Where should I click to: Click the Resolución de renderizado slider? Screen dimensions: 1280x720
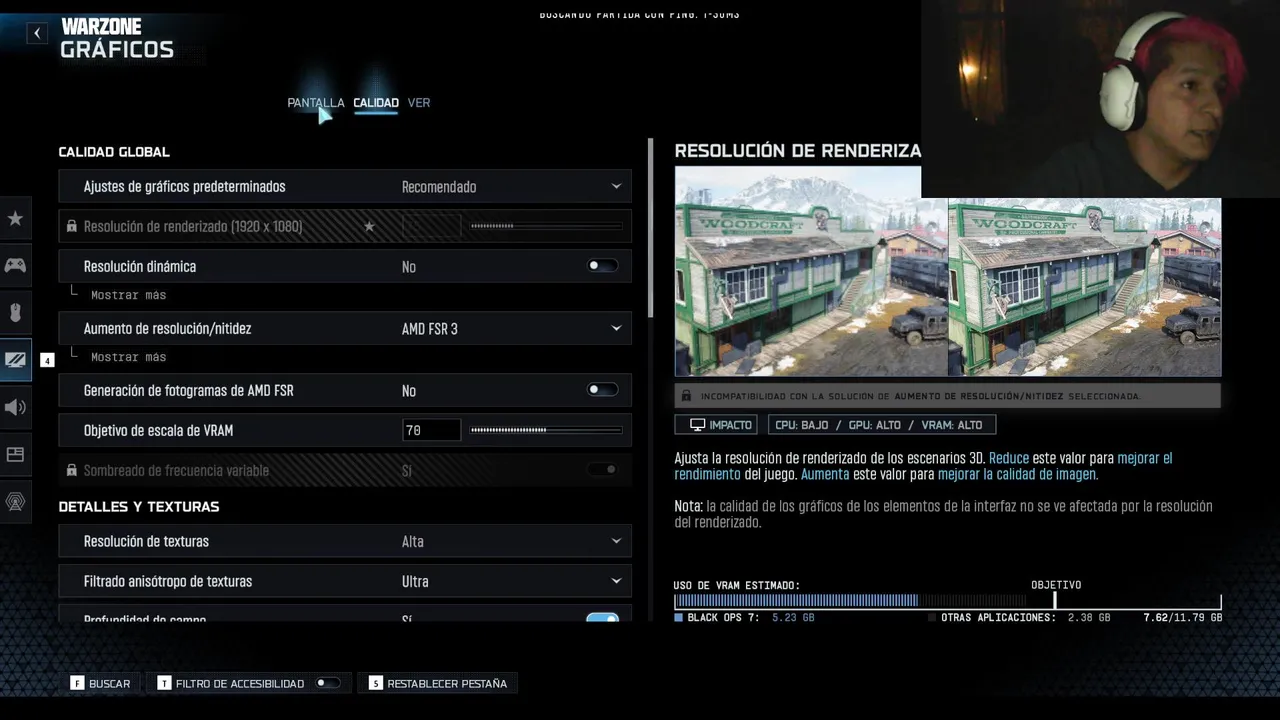click(x=546, y=226)
